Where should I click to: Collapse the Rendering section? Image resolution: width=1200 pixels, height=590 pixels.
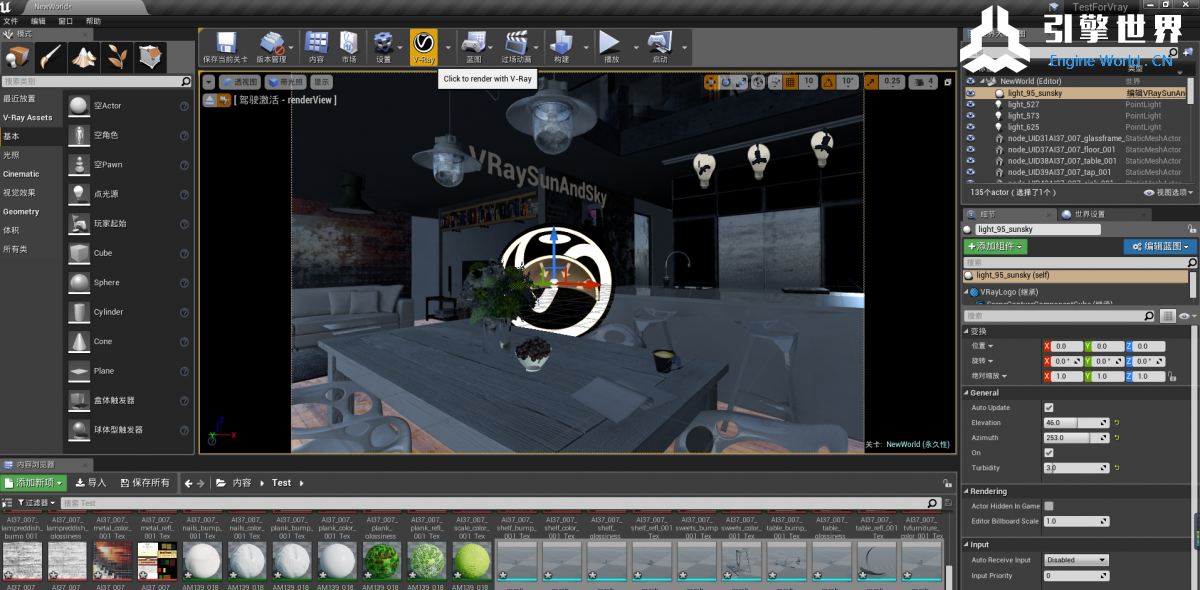pos(966,491)
